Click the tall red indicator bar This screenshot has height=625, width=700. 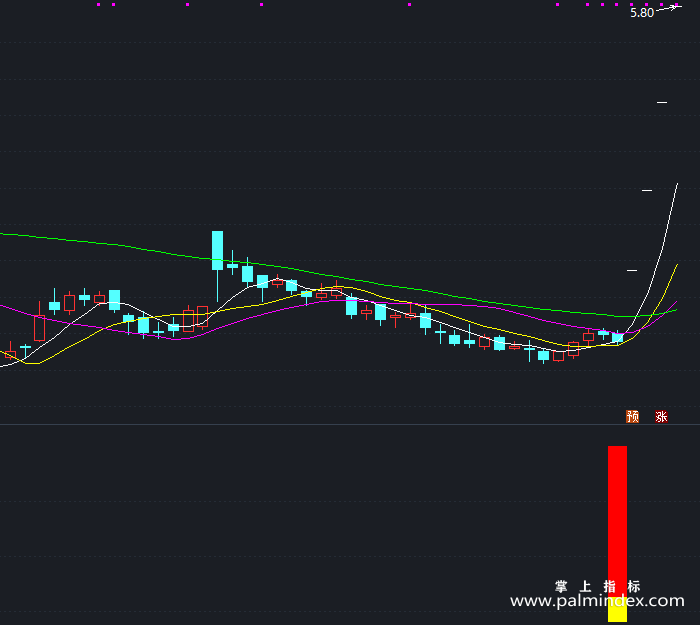[x=617, y=521]
